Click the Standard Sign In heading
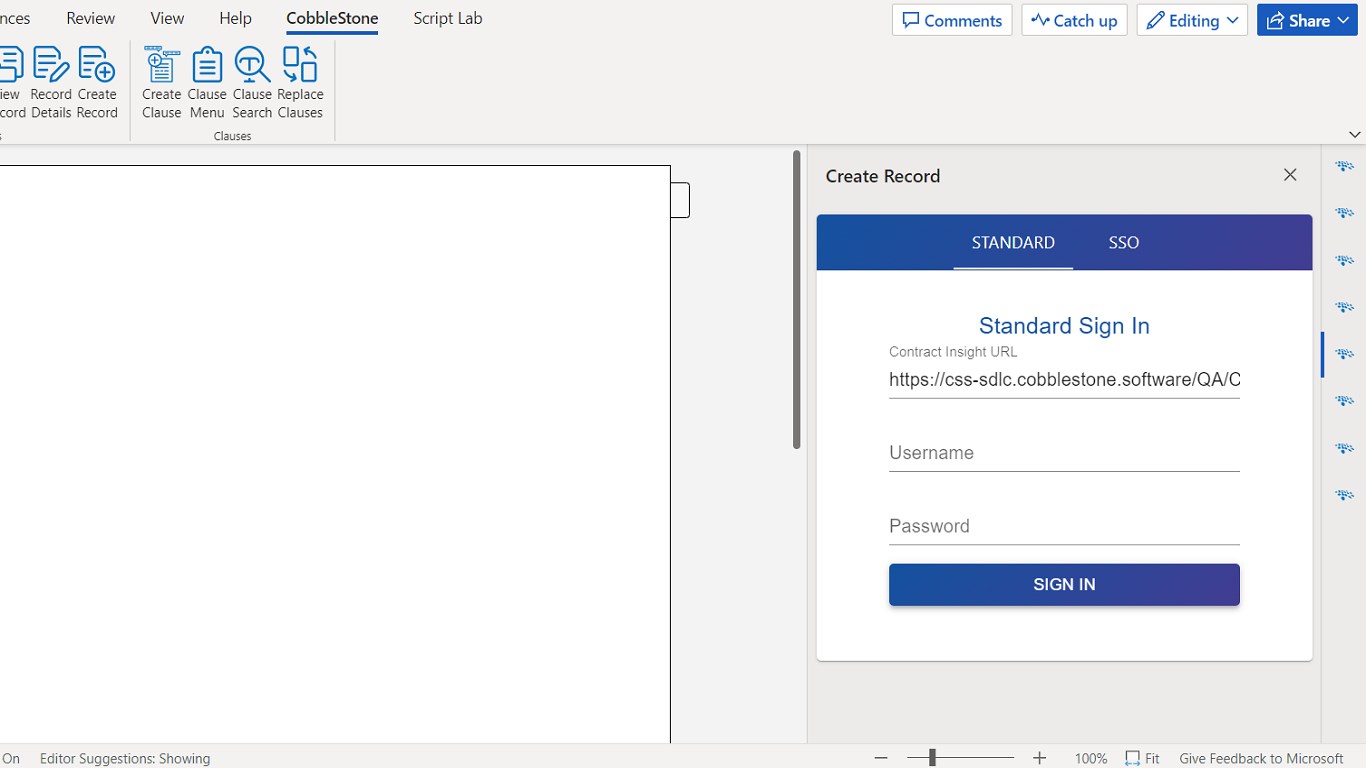 click(x=1064, y=326)
